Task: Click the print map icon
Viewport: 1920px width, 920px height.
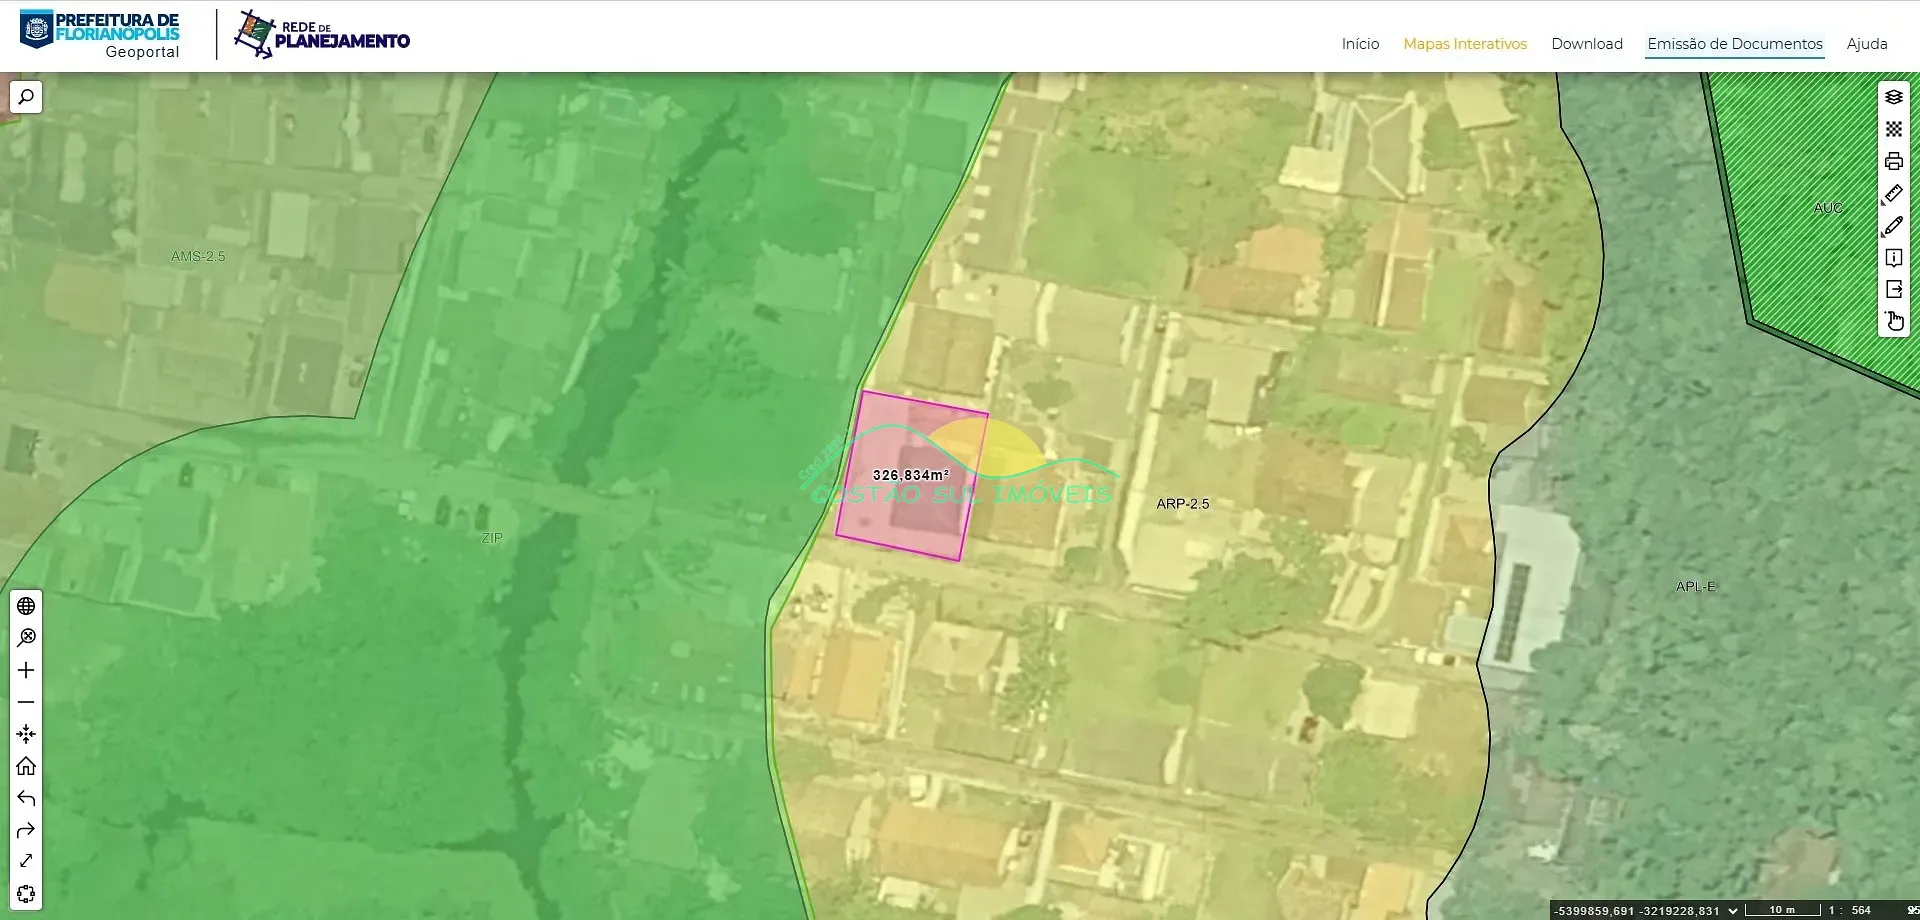Action: click(x=1894, y=161)
